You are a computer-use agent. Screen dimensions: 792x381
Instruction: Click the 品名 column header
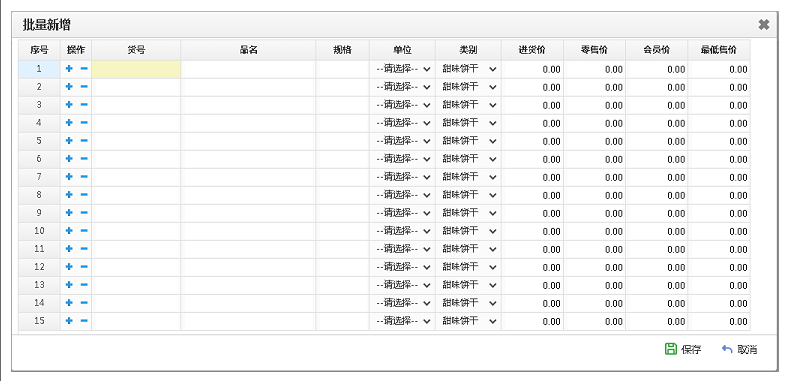(249, 50)
